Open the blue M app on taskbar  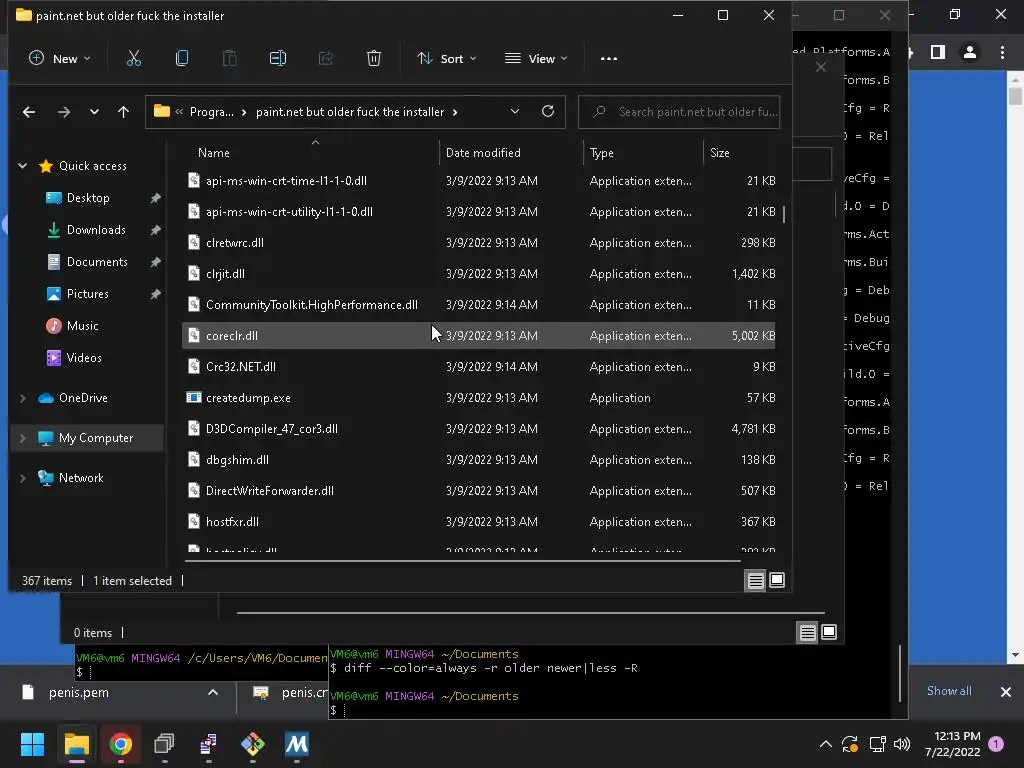pyautogui.click(x=296, y=744)
